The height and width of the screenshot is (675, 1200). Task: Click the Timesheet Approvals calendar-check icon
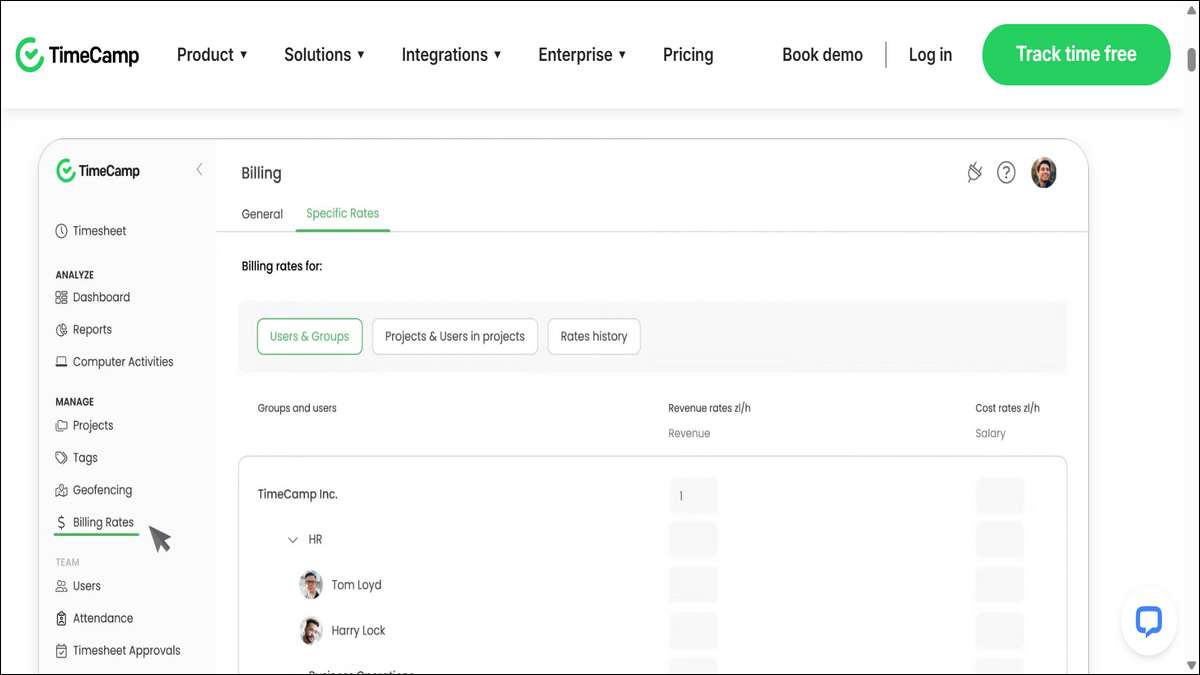point(62,650)
